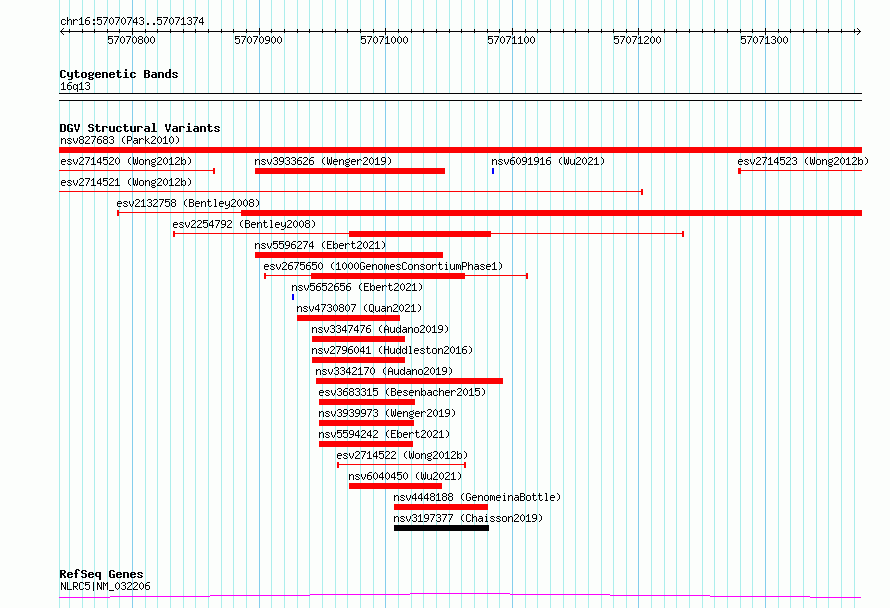Click the small blue nsv5652656 marker

(x=293, y=297)
